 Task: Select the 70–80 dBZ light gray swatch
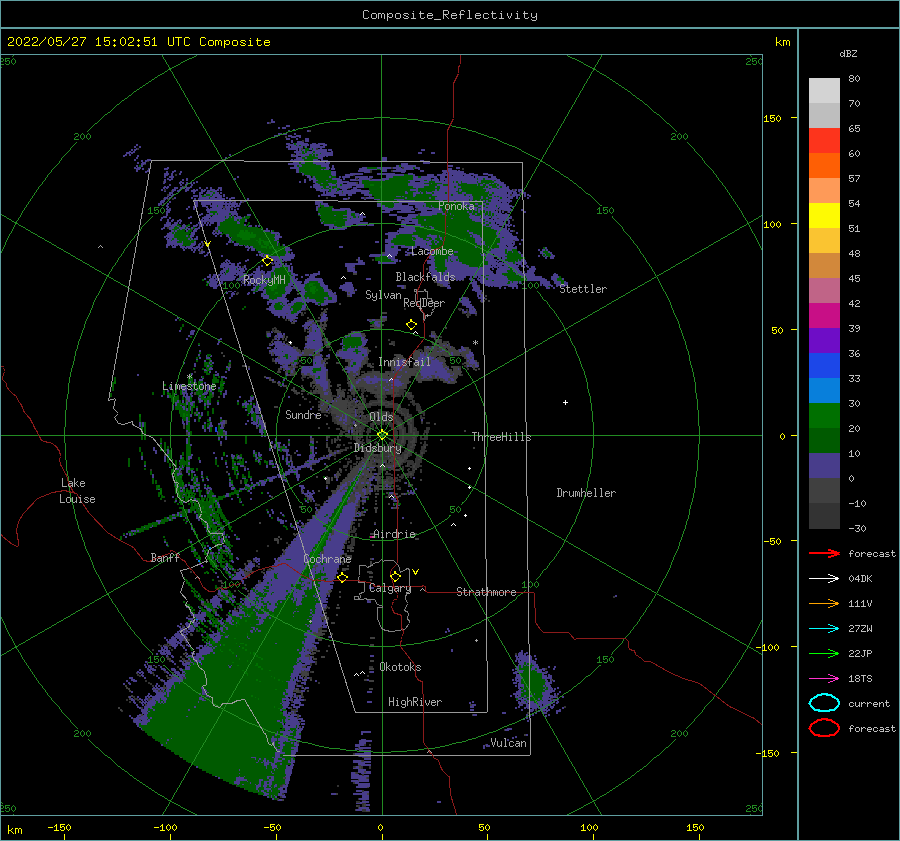pos(824,91)
